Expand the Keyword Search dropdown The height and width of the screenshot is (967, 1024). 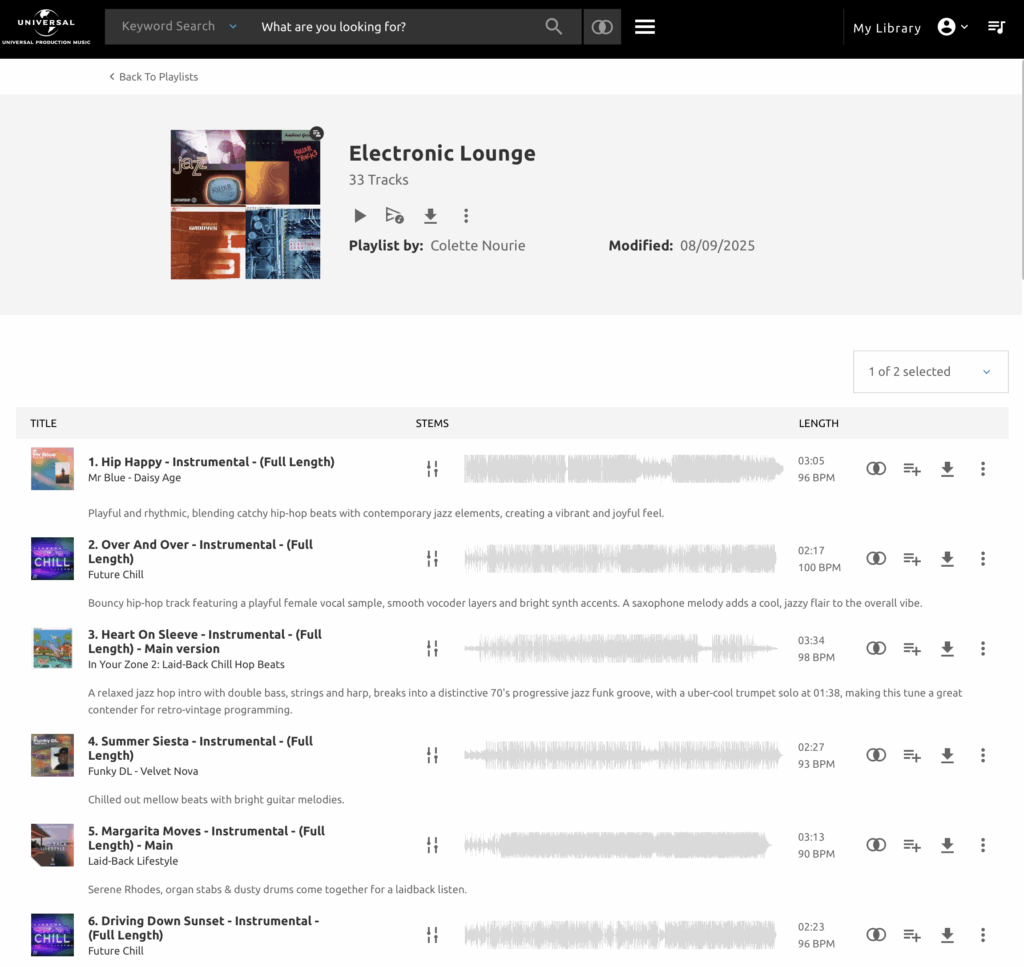click(179, 27)
